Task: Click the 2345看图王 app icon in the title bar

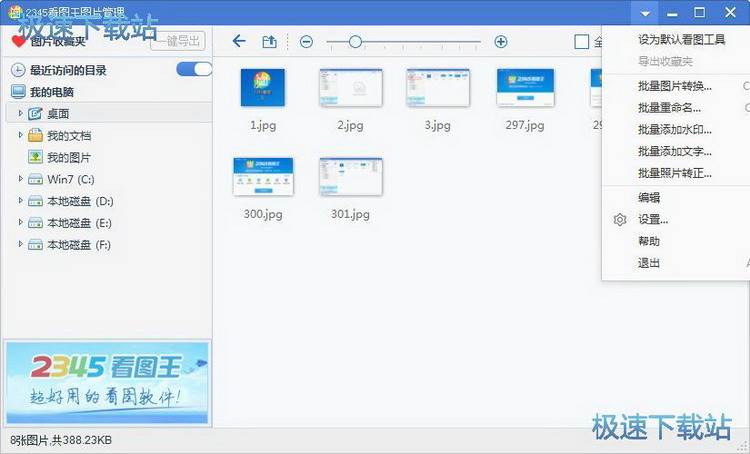Action: tap(16, 12)
